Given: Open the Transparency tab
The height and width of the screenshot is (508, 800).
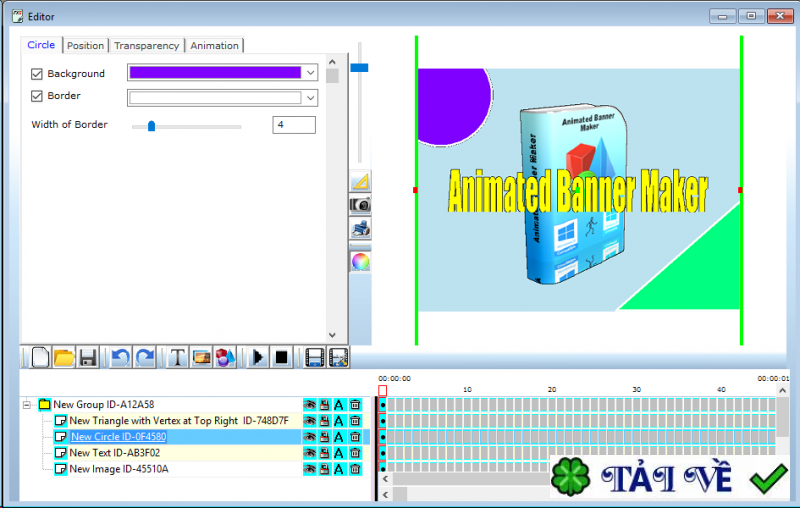Looking at the screenshot, I should click(146, 45).
